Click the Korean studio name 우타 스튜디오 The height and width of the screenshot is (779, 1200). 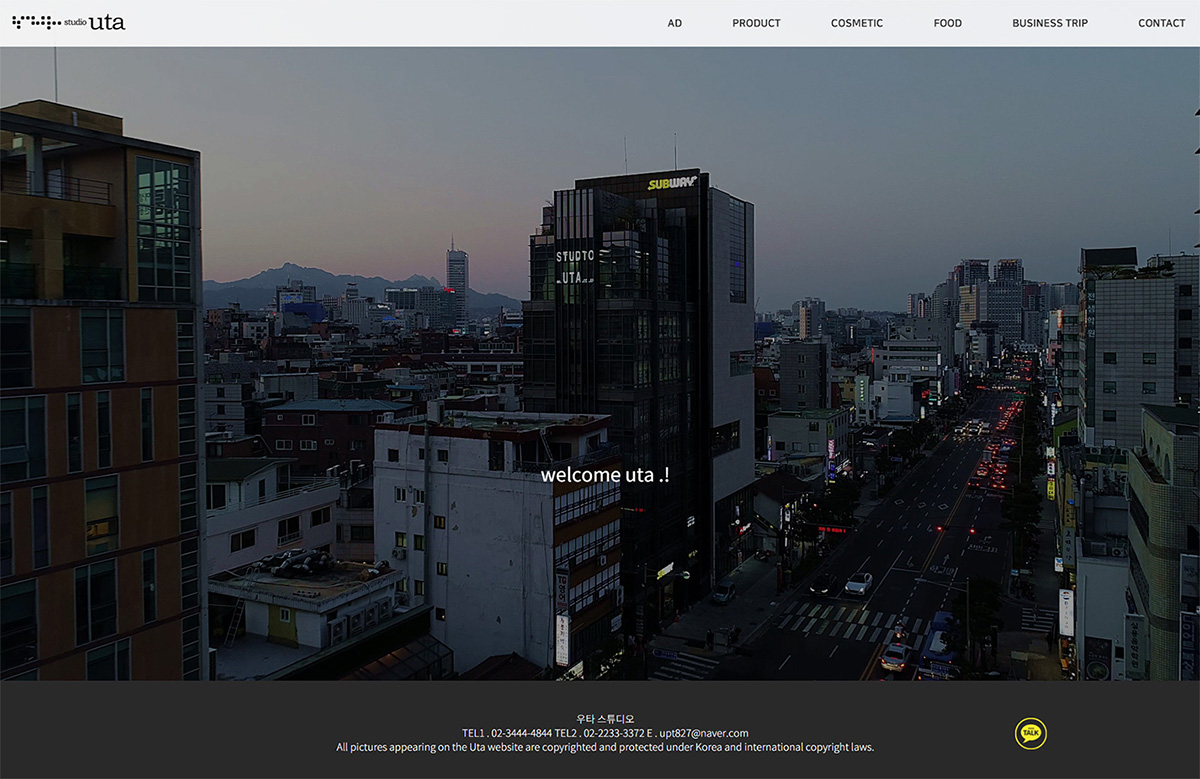(605, 719)
